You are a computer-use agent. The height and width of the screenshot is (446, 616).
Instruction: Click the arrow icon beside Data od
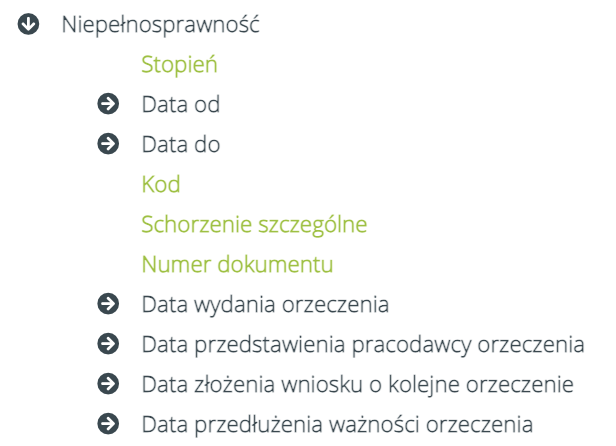[x=109, y=105]
